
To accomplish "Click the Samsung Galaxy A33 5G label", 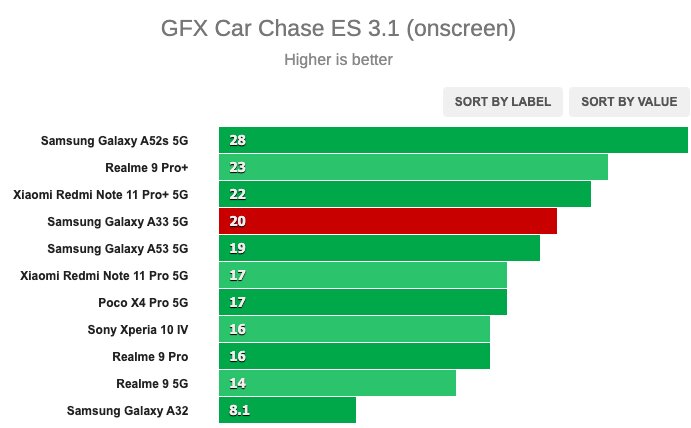I will click(x=118, y=222).
